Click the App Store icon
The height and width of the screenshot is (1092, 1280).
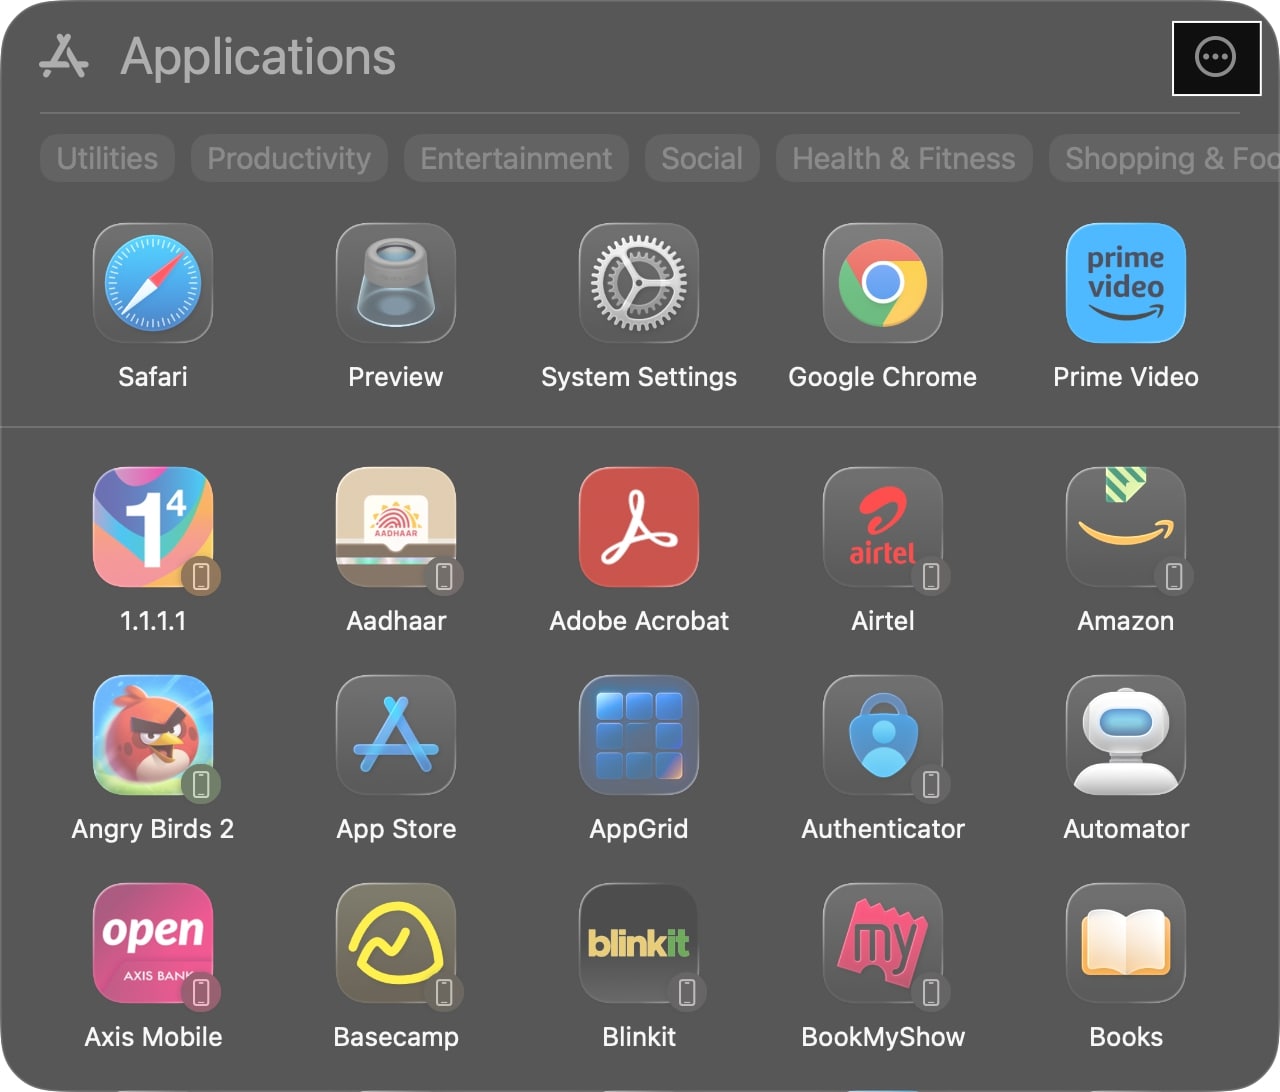click(396, 735)
